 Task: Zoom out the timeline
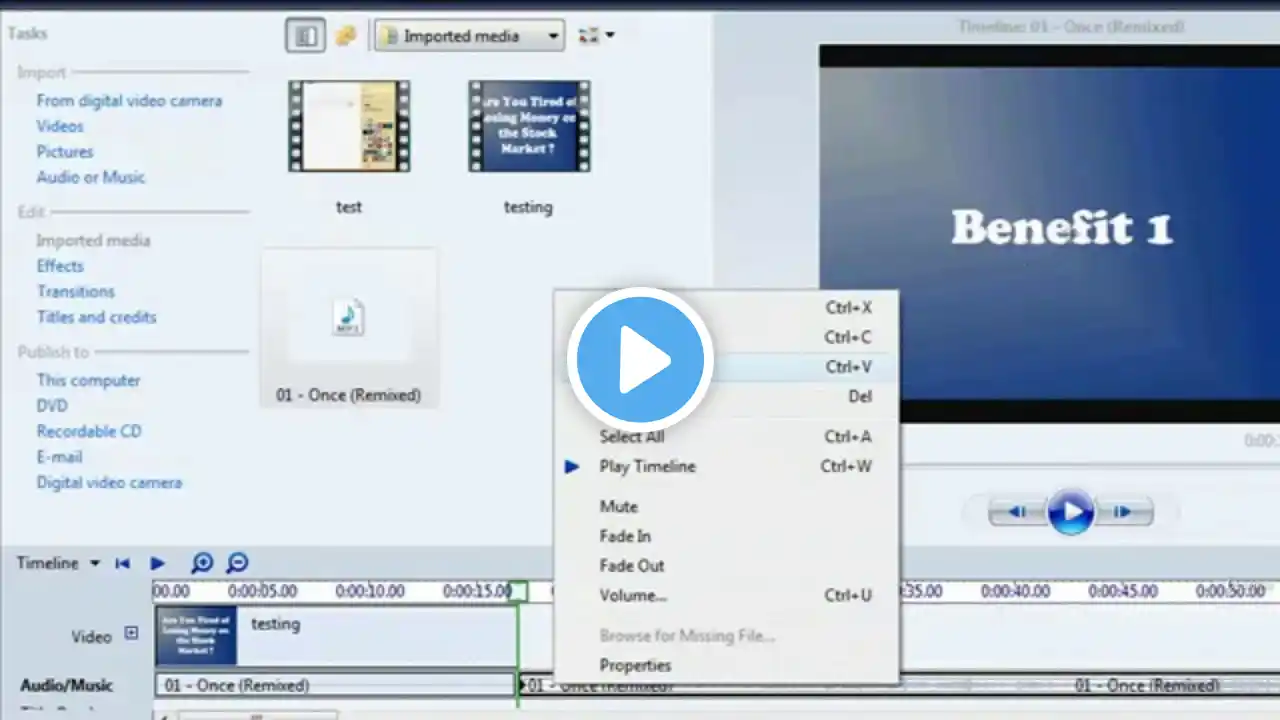click(x=237, y=564)
